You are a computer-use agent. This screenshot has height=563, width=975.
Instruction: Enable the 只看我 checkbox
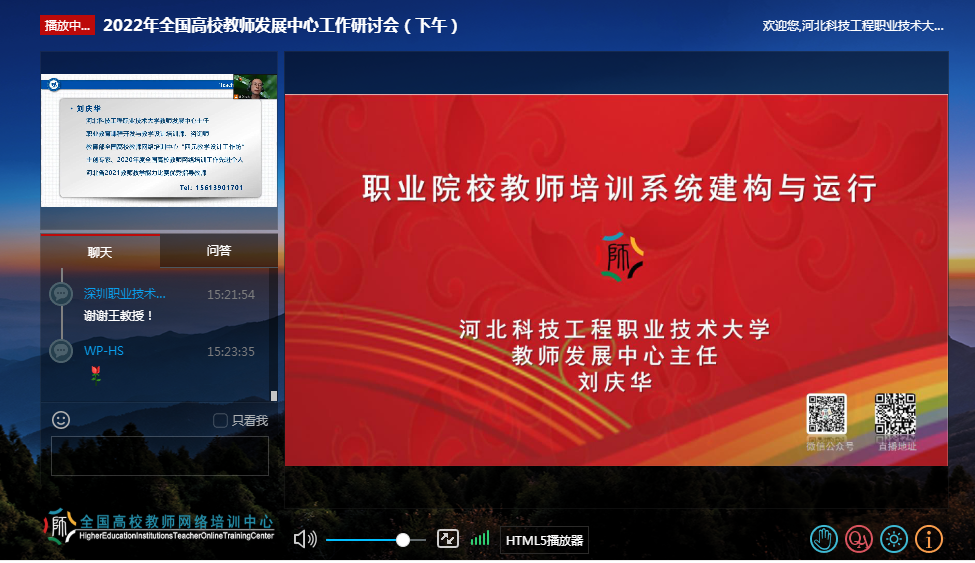pos(220,421)
